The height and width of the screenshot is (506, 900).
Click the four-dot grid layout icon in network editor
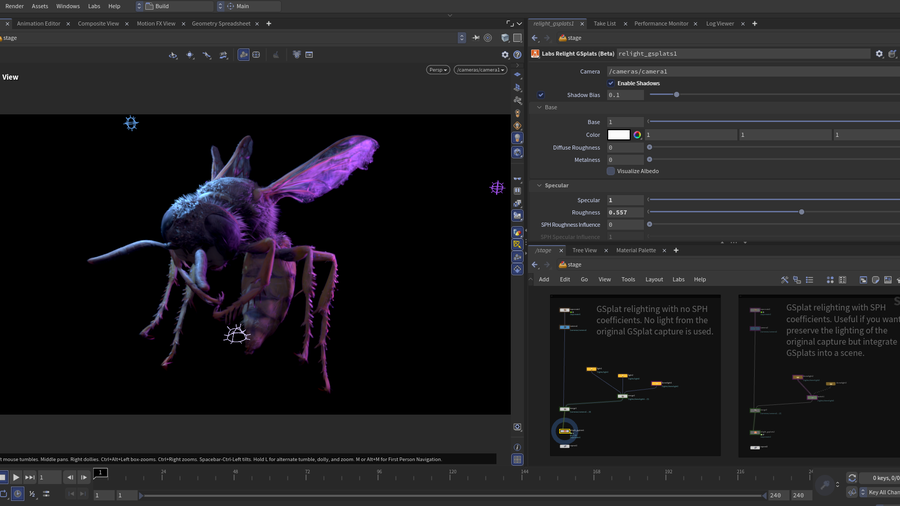tap(830, 280)
